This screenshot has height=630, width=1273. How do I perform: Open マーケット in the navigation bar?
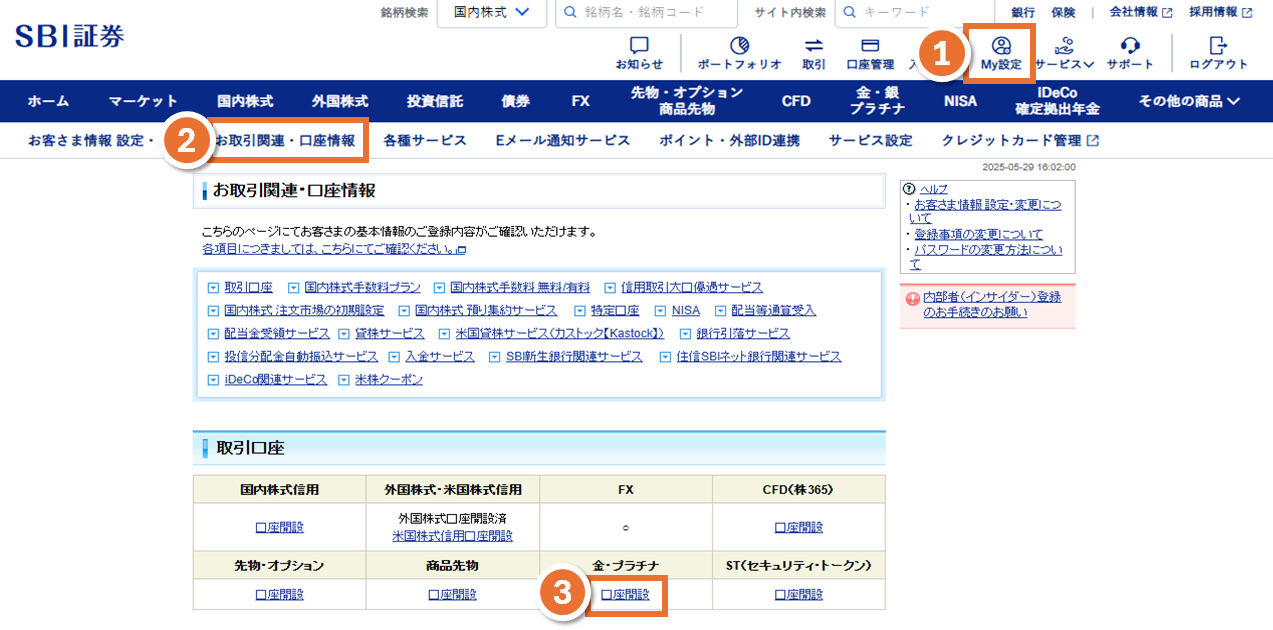[143, 101]
